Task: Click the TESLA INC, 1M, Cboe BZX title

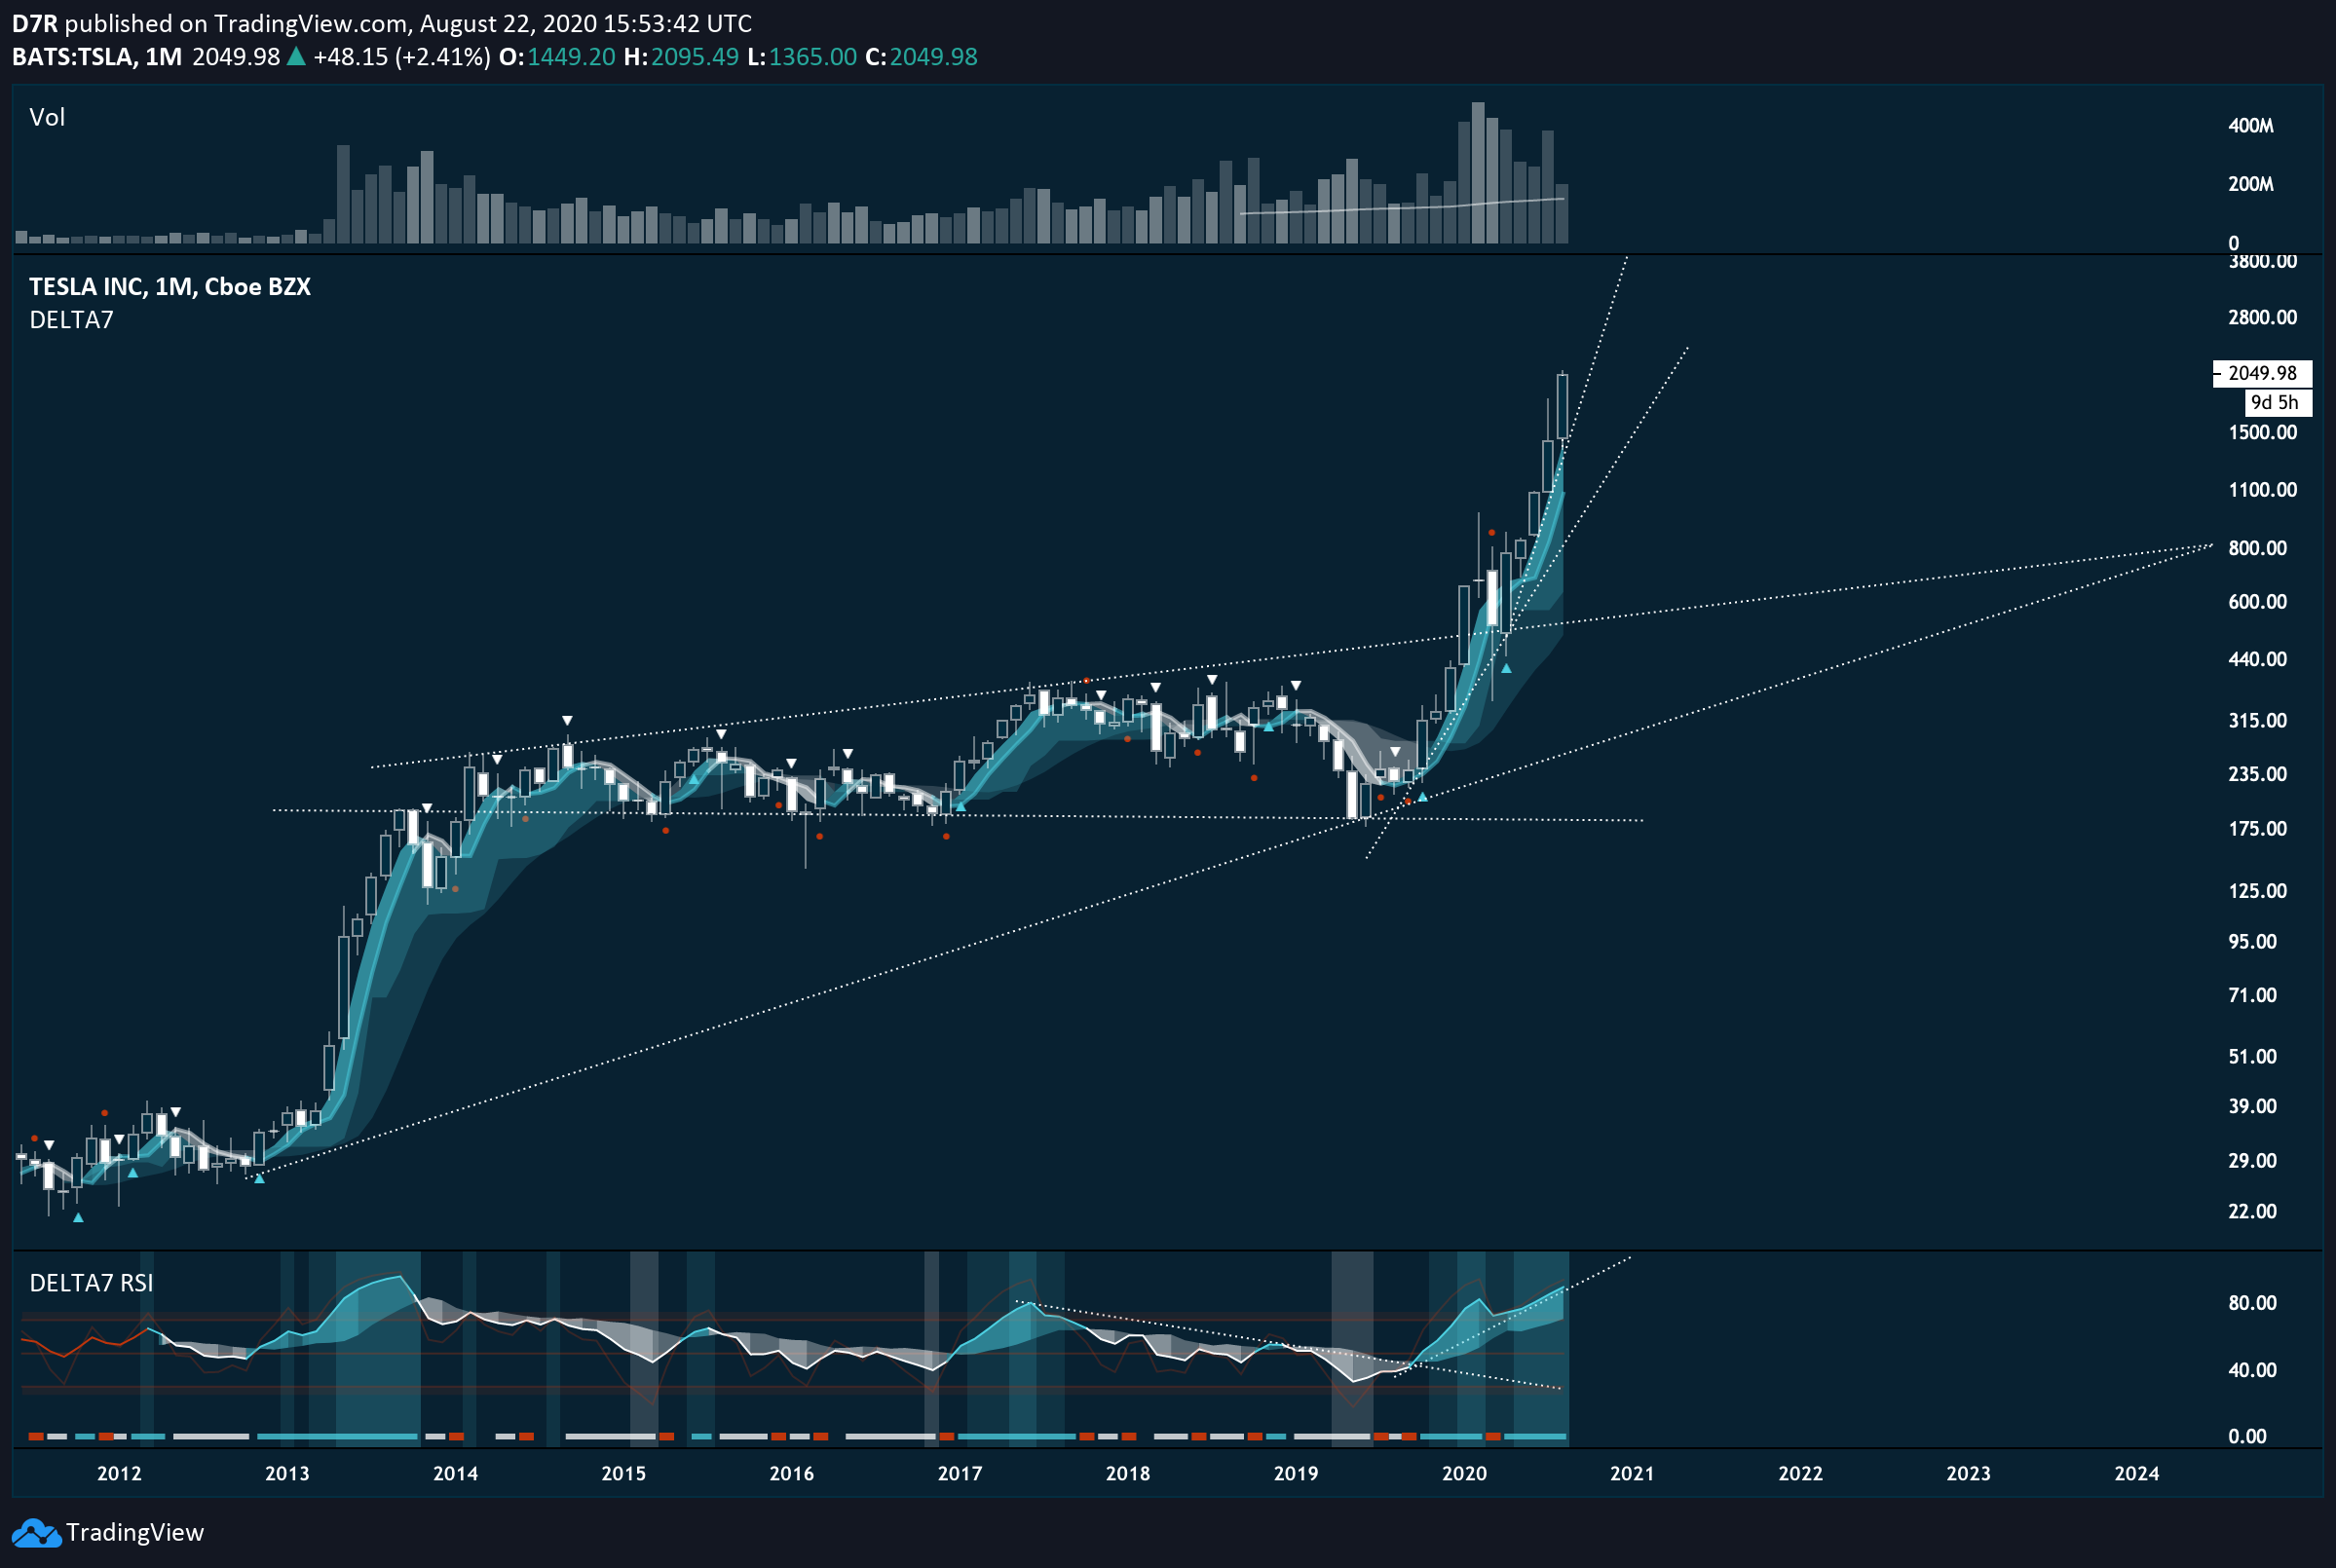Action: pyautogui.click(x=170, y=287)
